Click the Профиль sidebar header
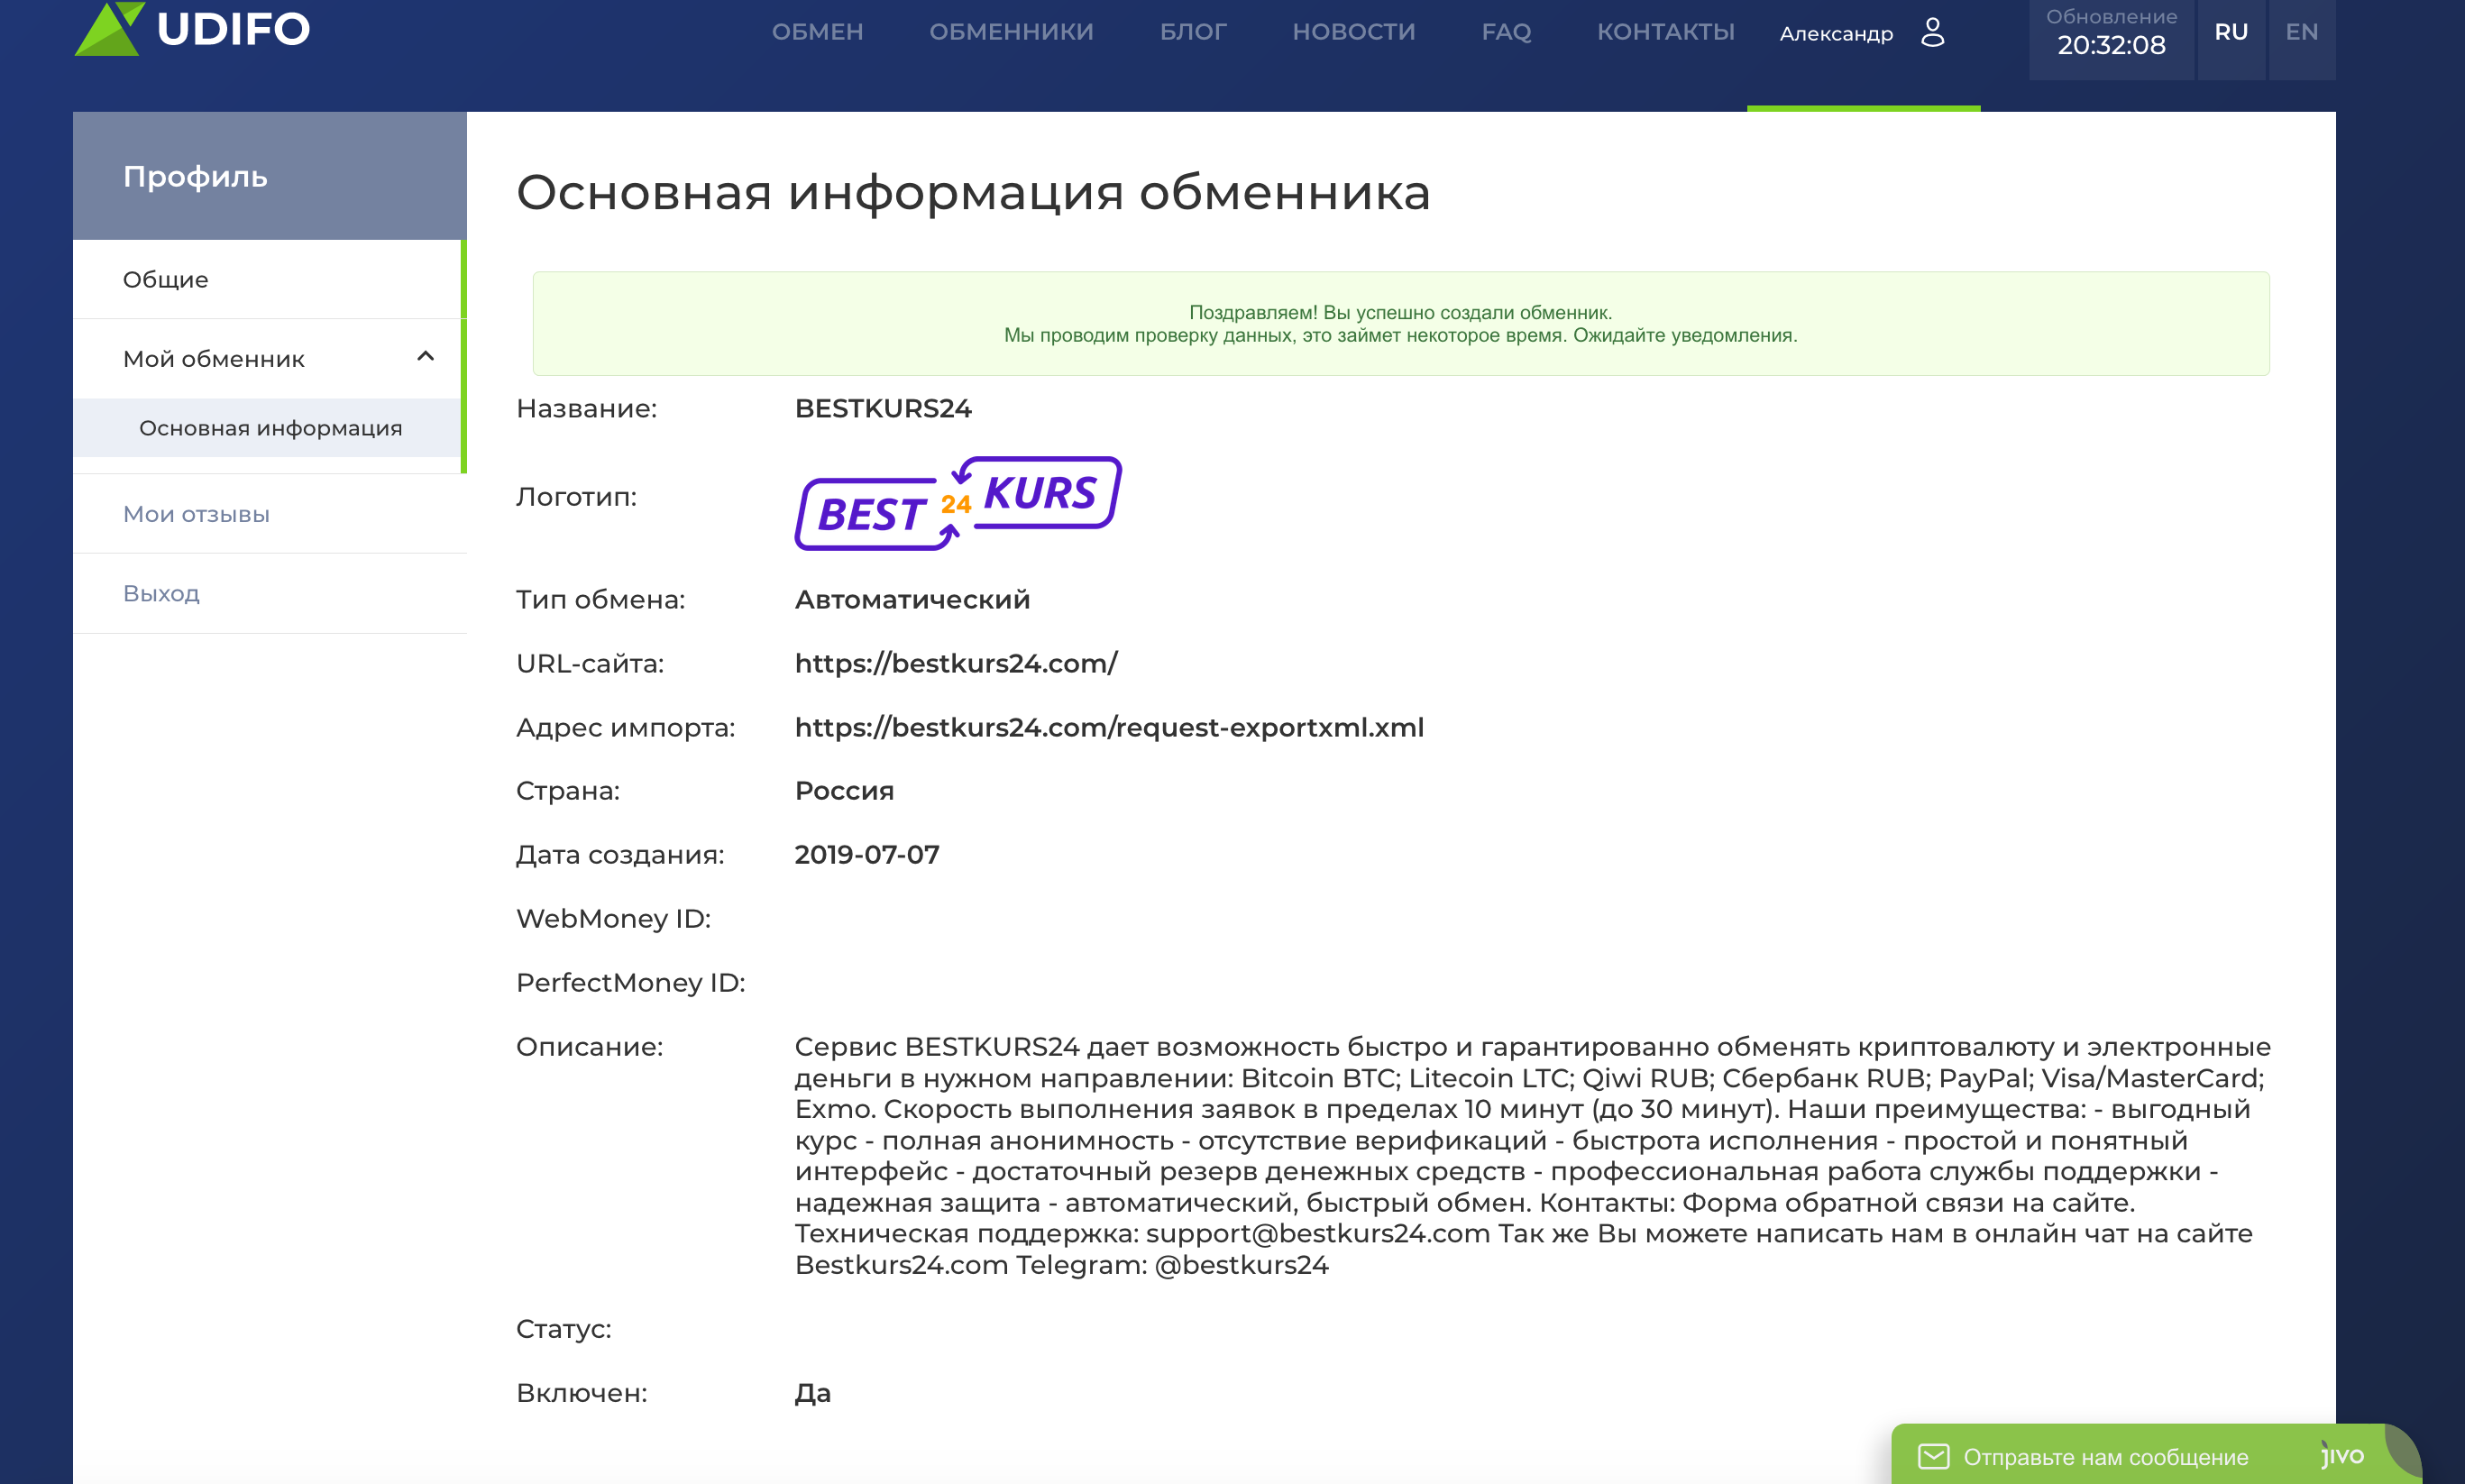The width and height of the screenshot is (2465, 1484). [270, 176]
